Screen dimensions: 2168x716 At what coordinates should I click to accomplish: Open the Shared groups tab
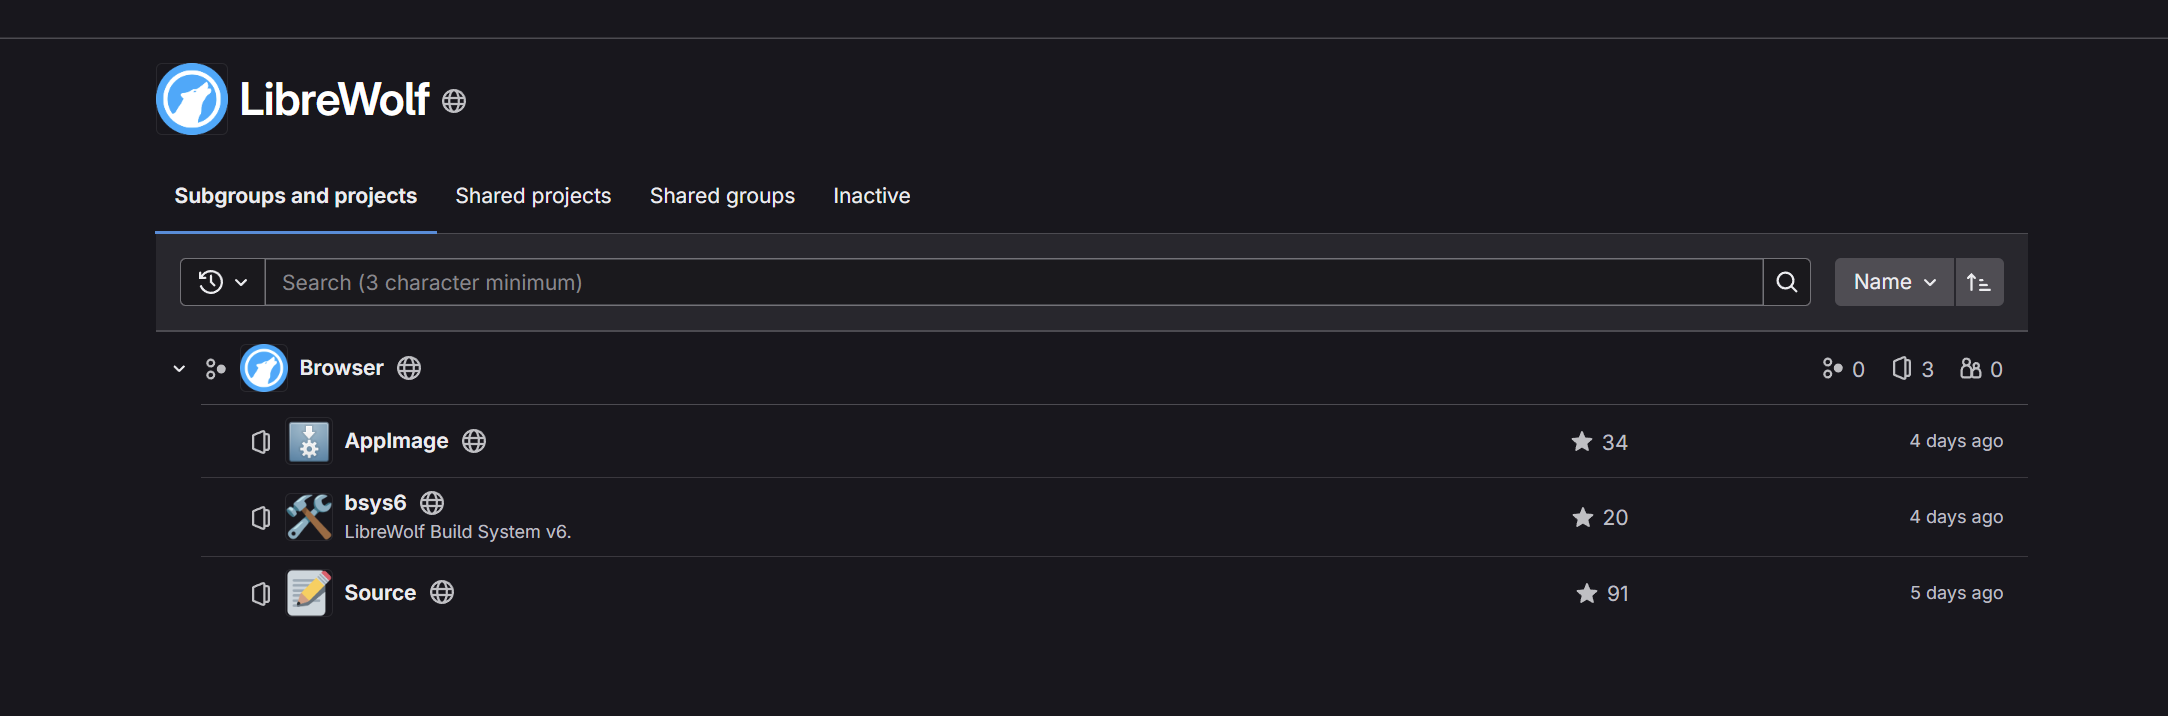coord(722,196)
